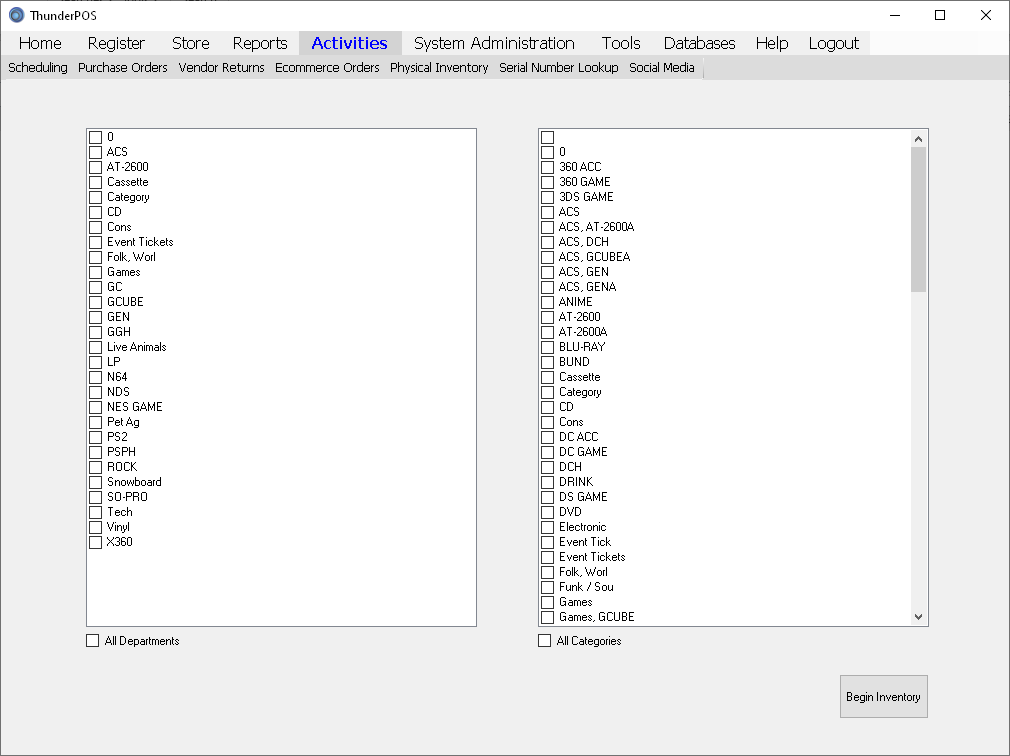The image size is (1010, 756).
Task: Check the All Departments checkbox
Action: (93, 641)
